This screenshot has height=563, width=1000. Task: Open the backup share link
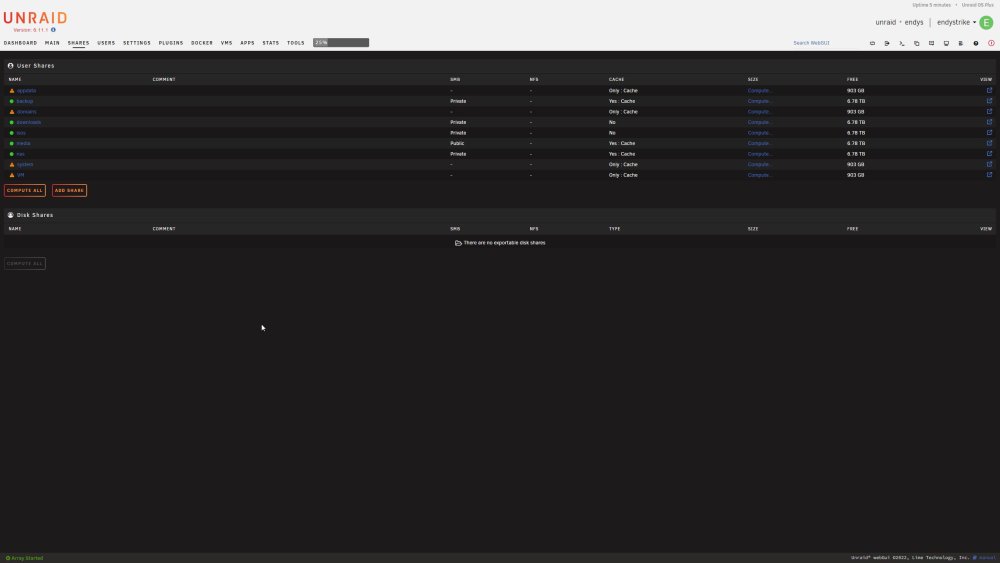[25, 101]
